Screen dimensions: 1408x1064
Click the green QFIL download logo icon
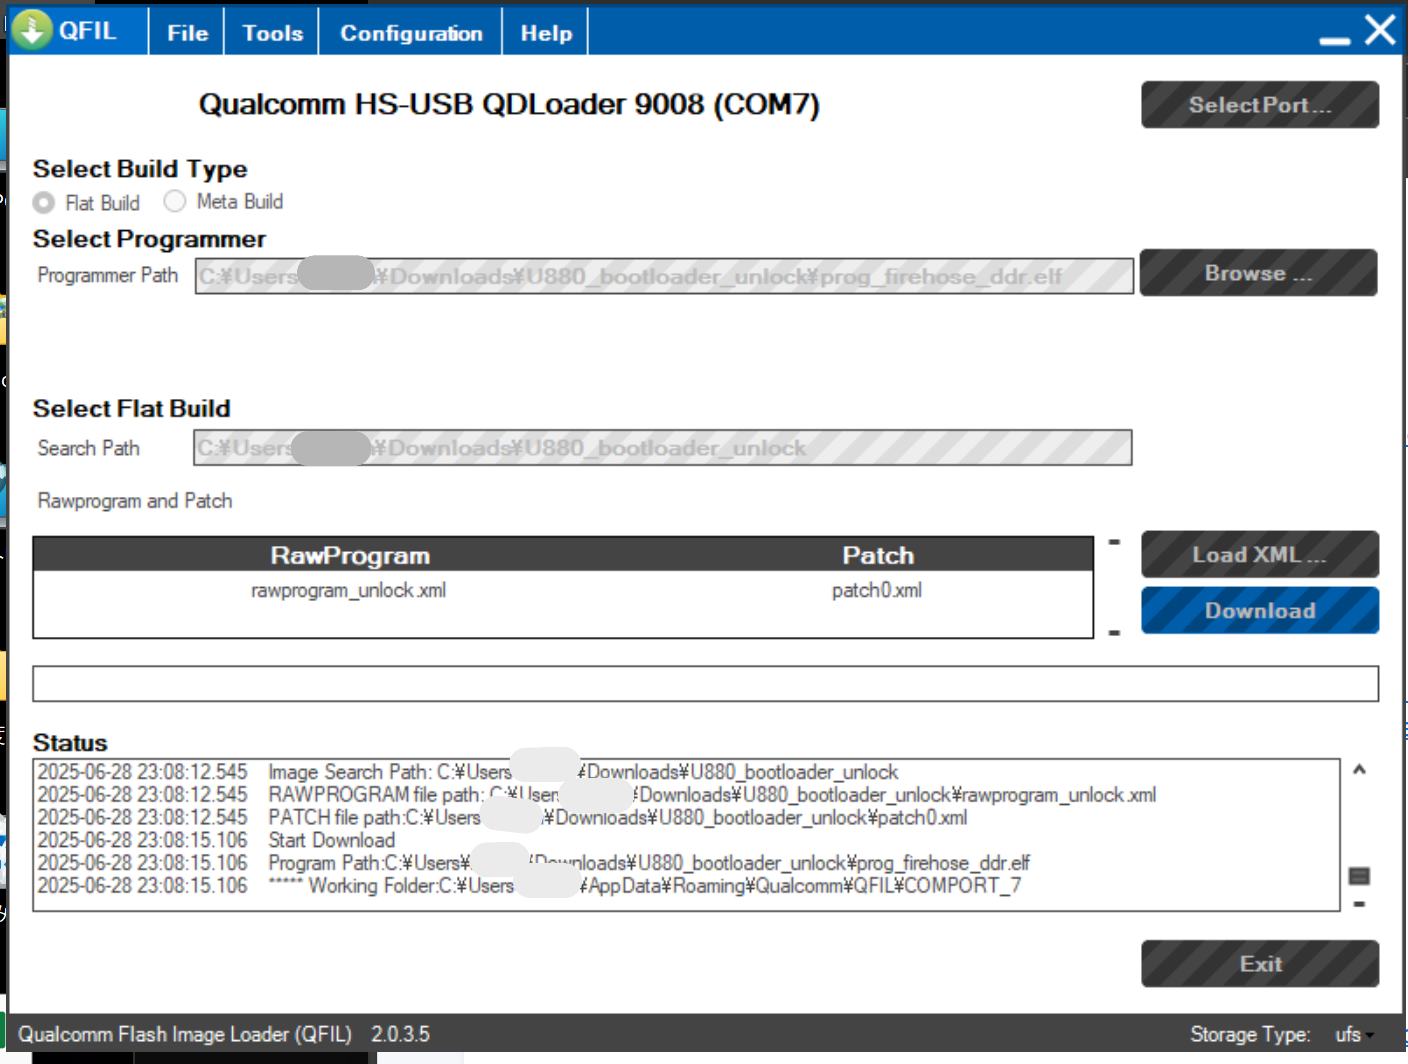point(32,30)
